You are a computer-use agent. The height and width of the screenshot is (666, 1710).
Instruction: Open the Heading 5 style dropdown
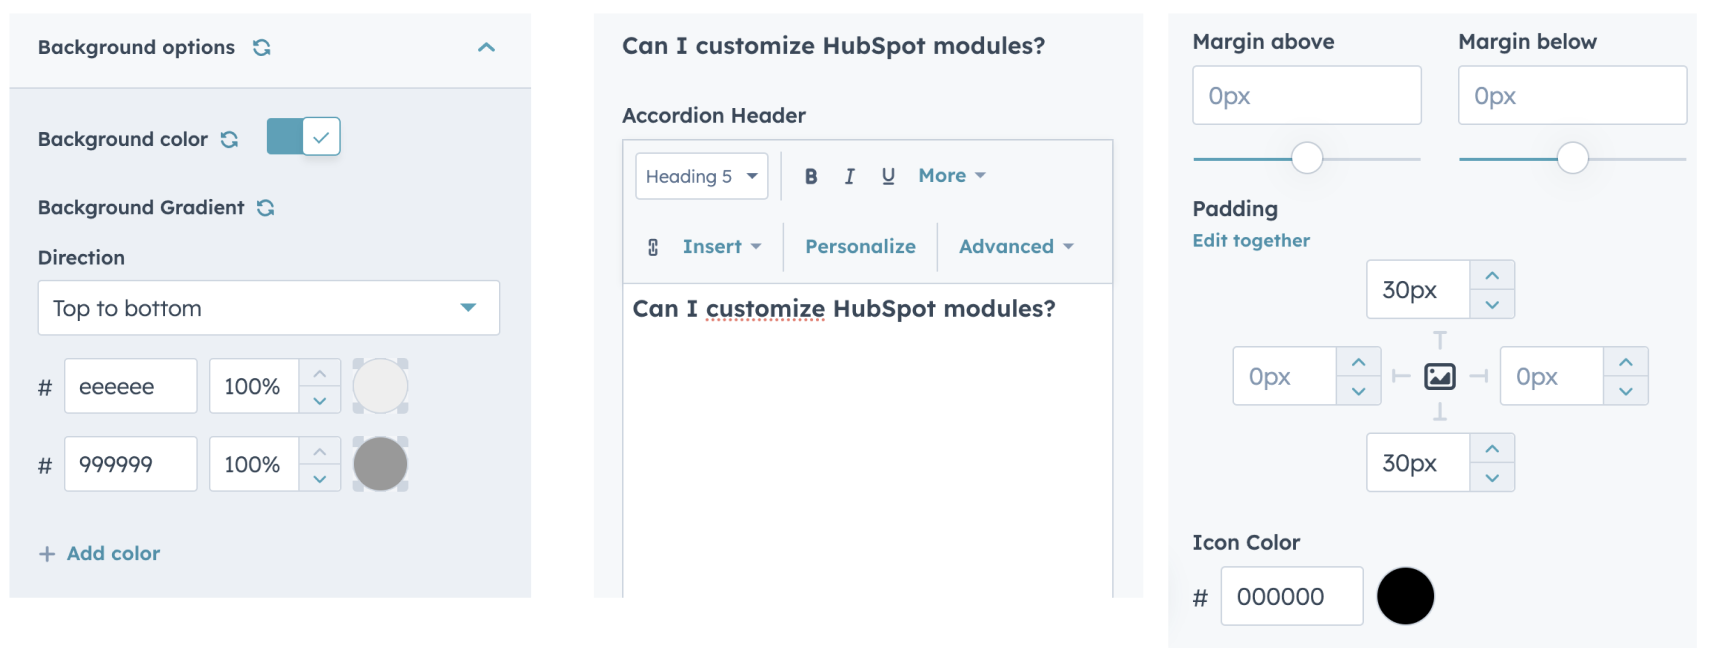(701, 177)
